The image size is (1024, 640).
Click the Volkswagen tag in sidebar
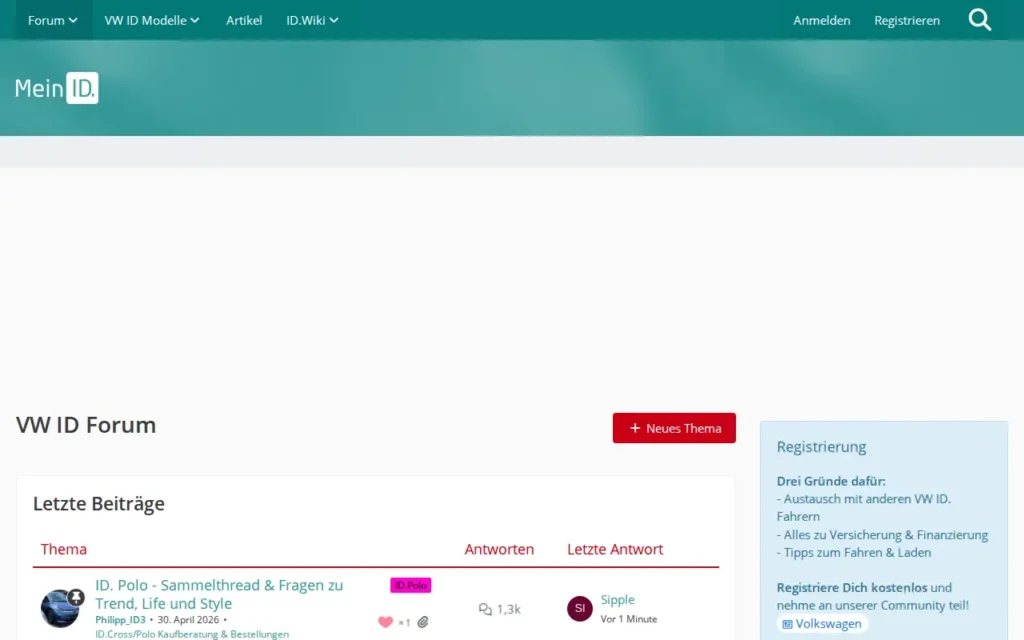pyautogui.click(x=822, y=624)
